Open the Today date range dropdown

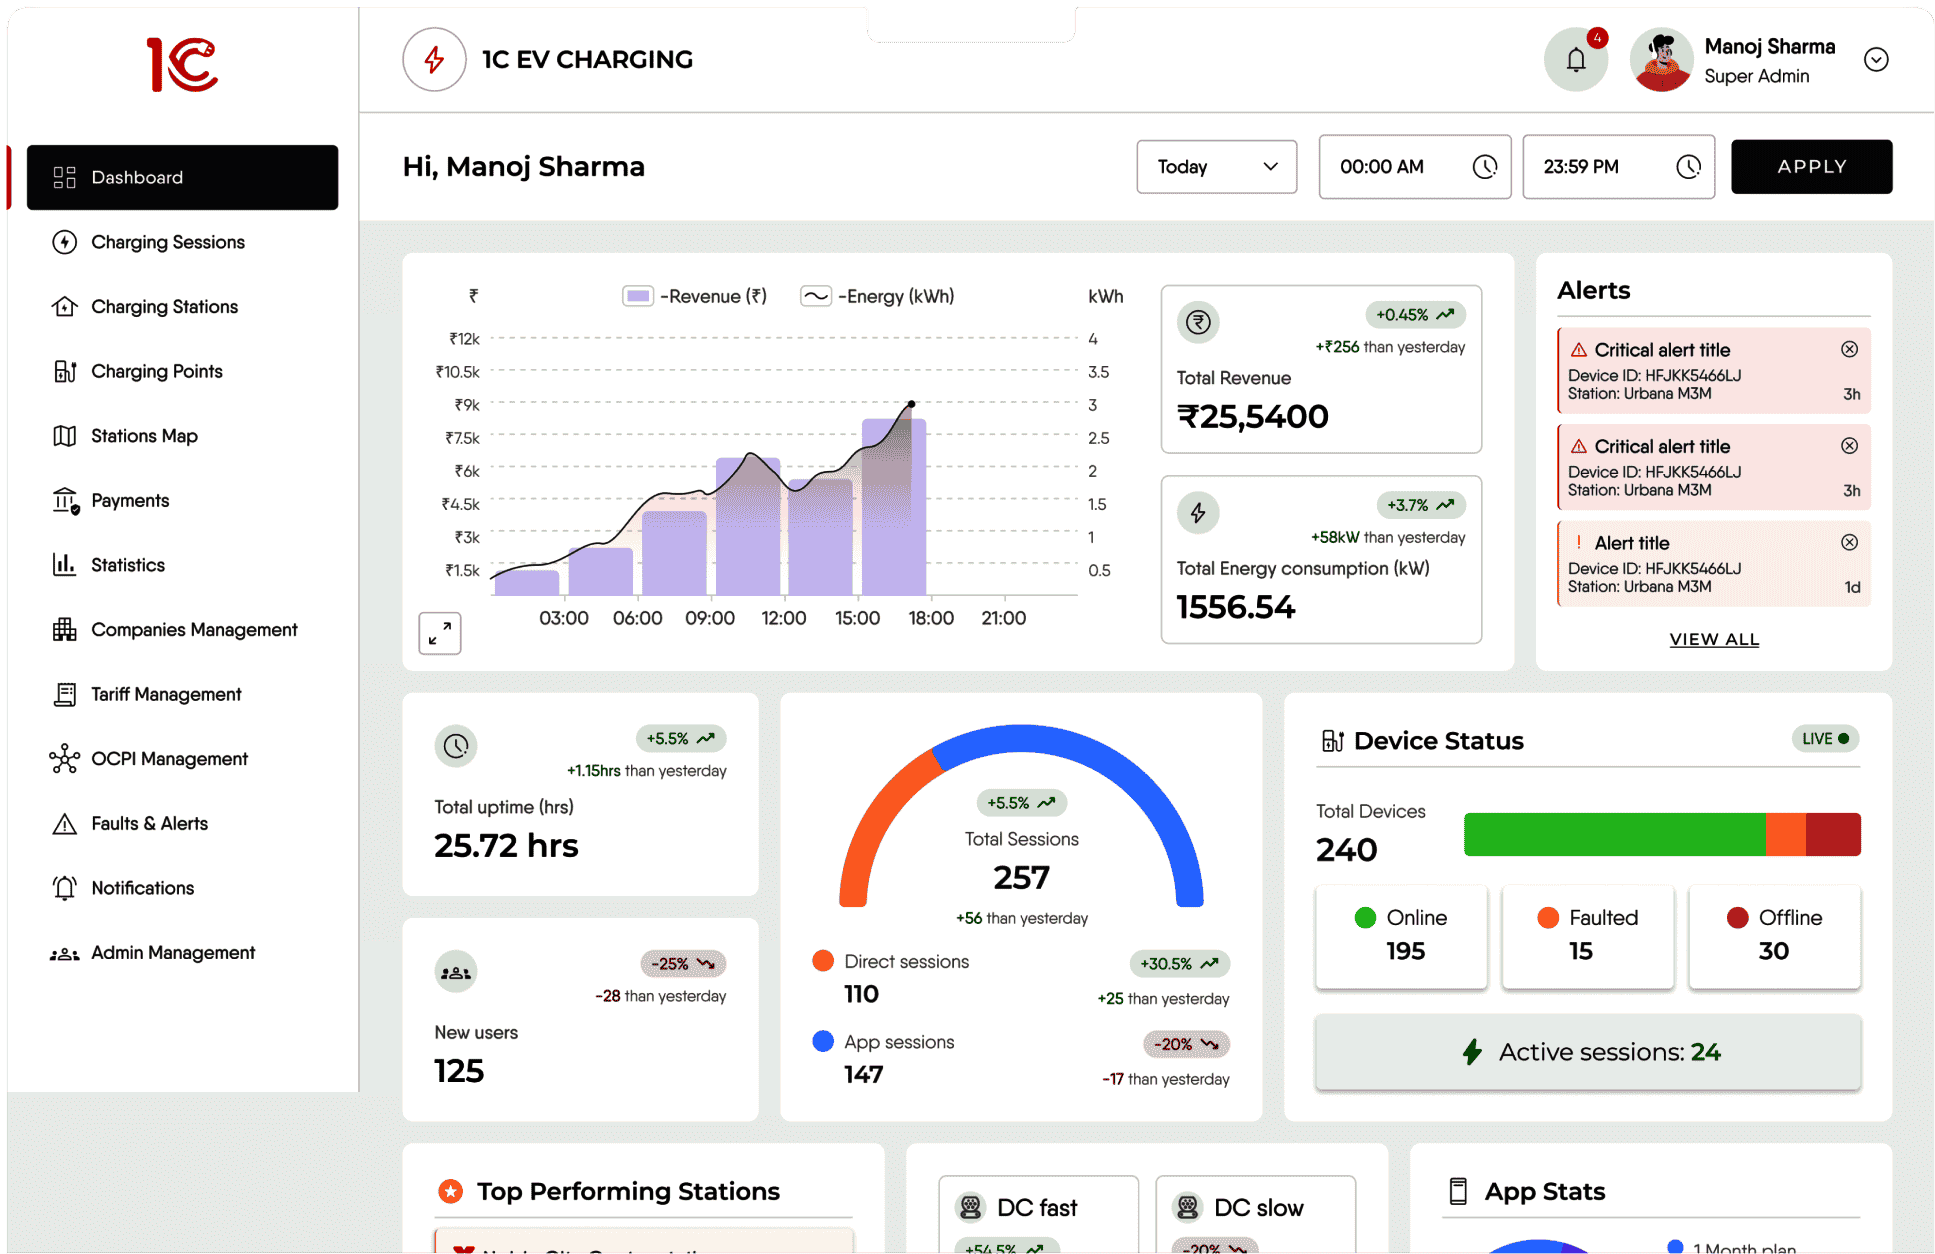[1216, 167]
